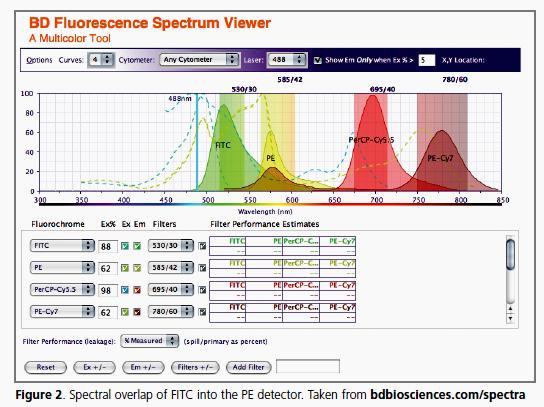This screenshot has width=544, height=407.
Task: Click the FITC Ex% value 88
Action: click(x=108, y=246)
